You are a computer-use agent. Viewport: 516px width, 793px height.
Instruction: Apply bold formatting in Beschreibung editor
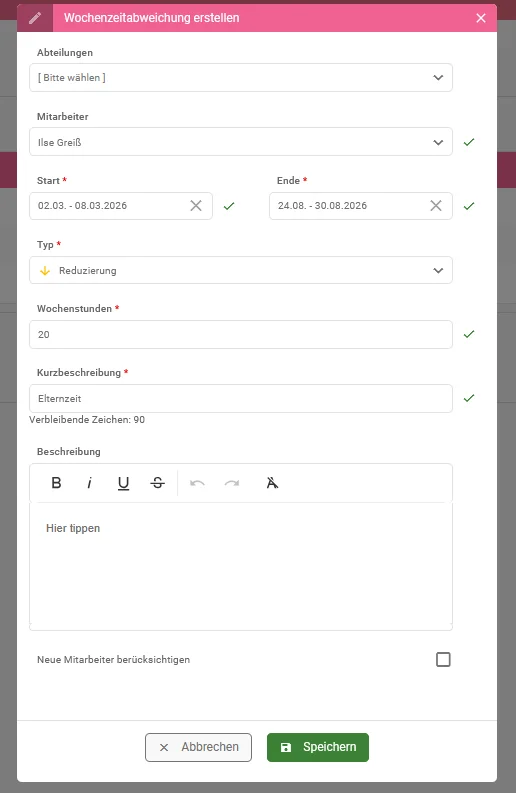(x=56, y=483)
